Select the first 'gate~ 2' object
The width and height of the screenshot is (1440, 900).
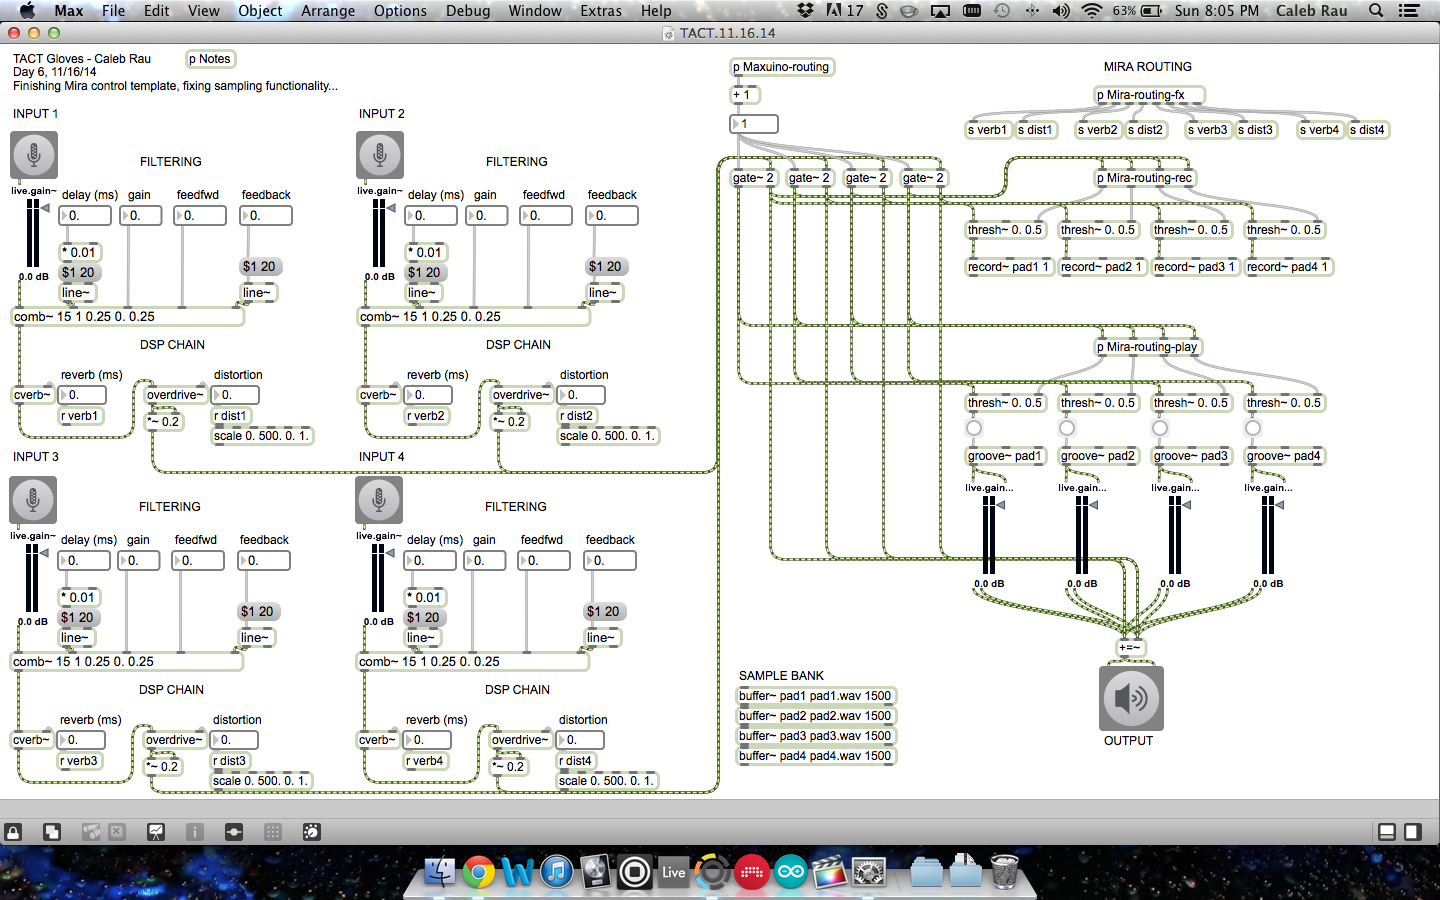(x=754, y=178)
